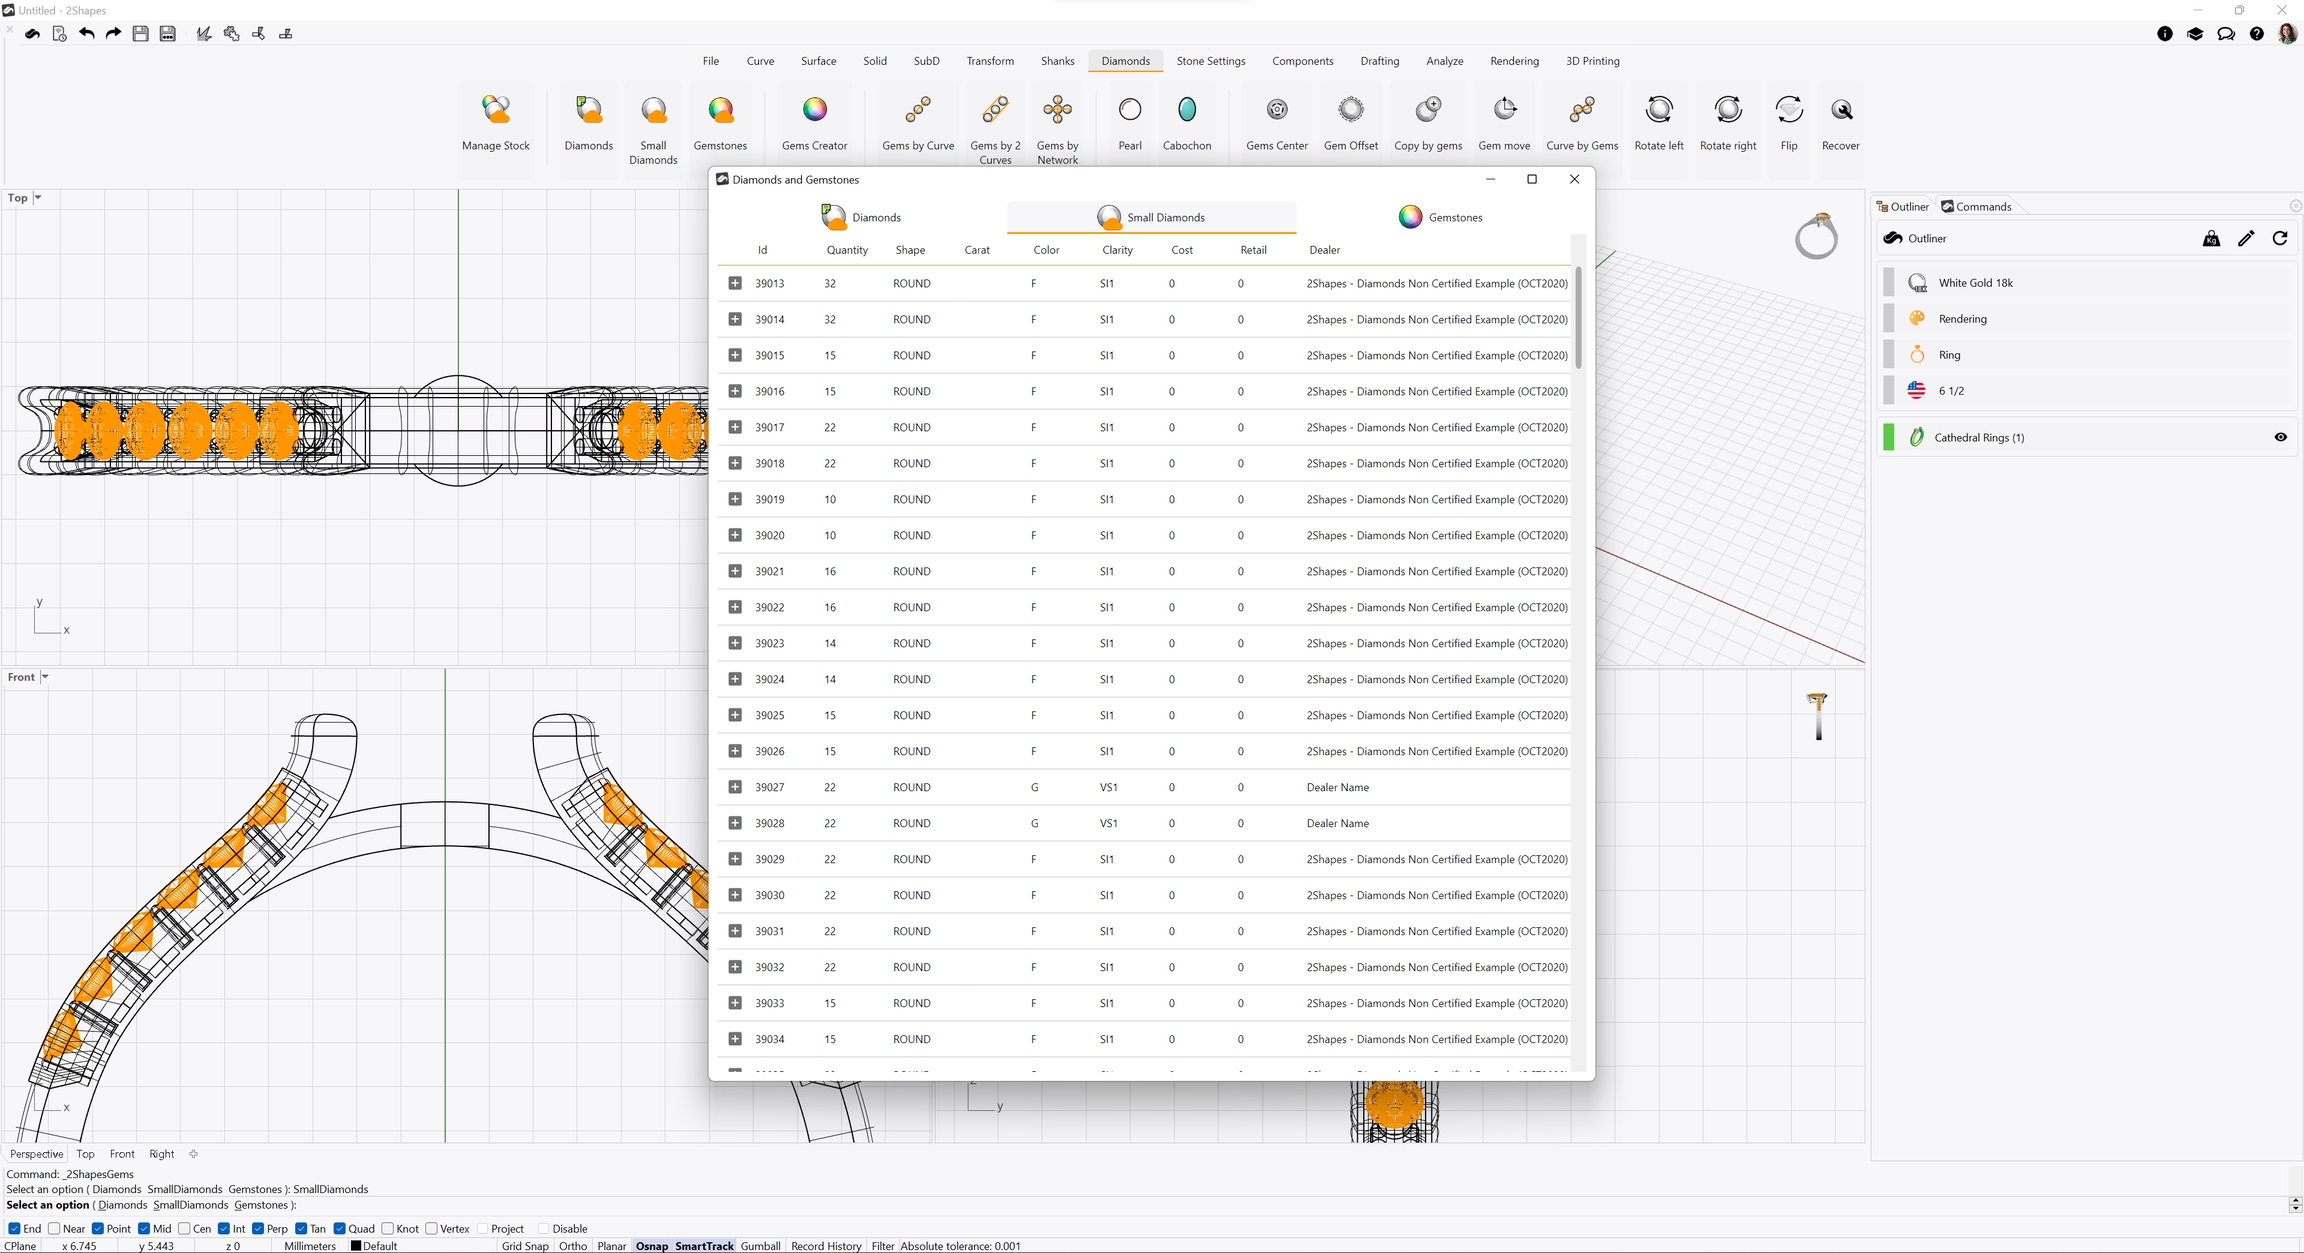Toggle the Near osnap checkbox

55,1229
